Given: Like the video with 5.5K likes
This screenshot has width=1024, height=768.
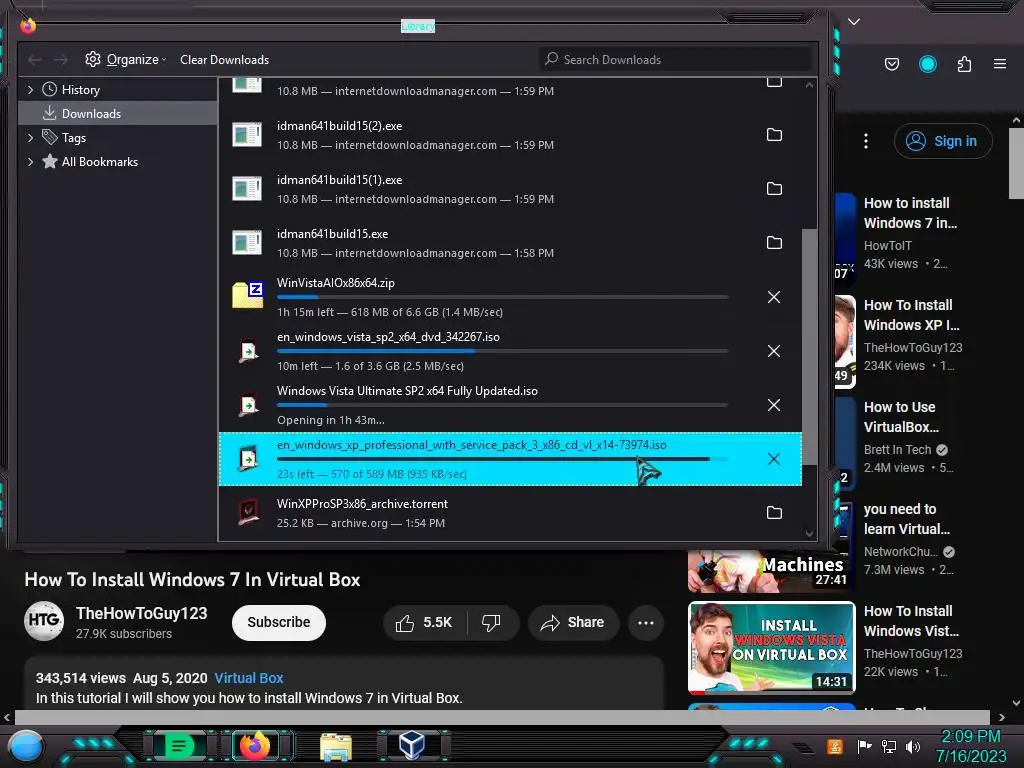Looking at the screenshot, I should (x=424, y=622).
